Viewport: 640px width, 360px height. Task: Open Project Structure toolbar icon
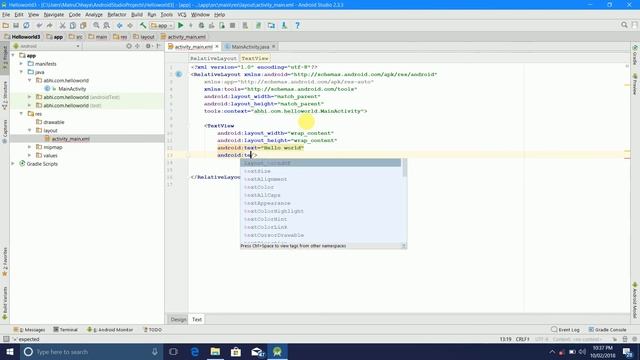coord(271,25)
